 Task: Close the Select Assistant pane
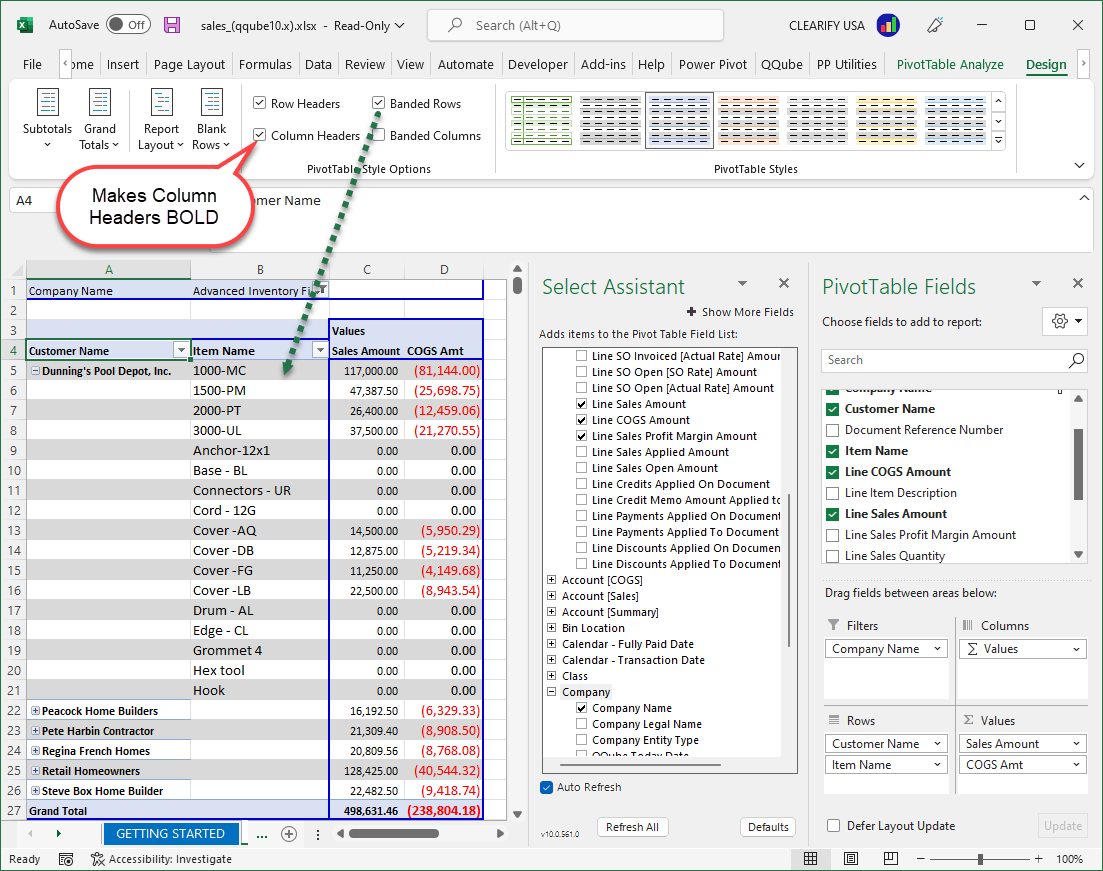coord(784,283)
